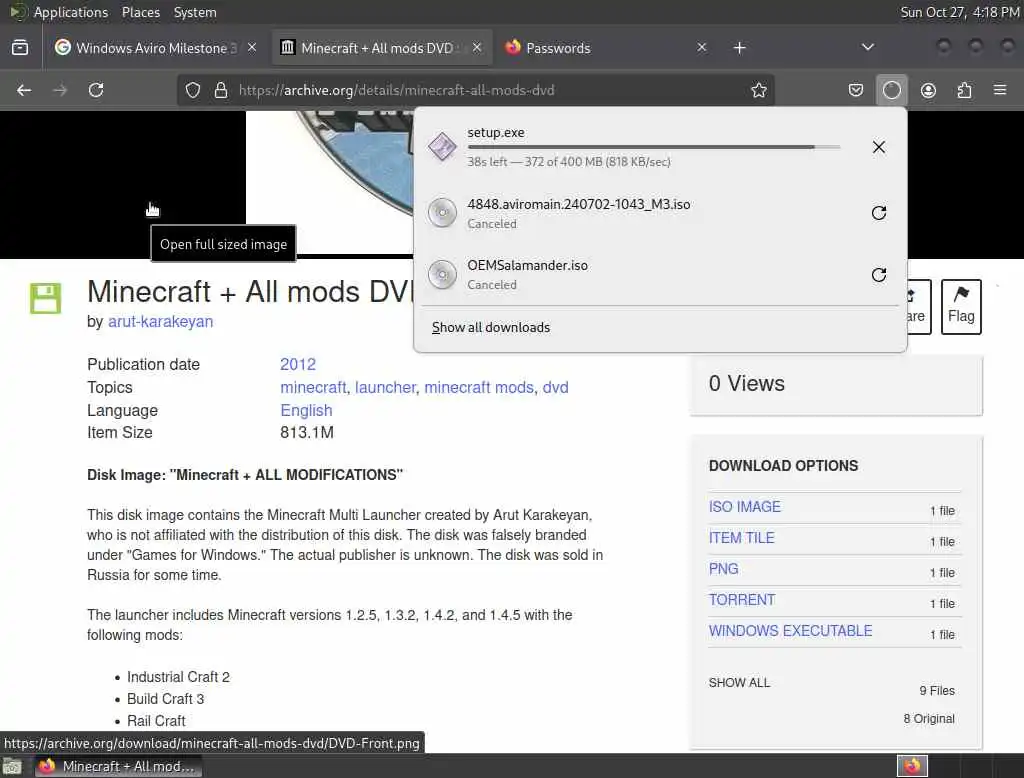Open the System menu
1024x778 pixels.
[x=195, y=12]
